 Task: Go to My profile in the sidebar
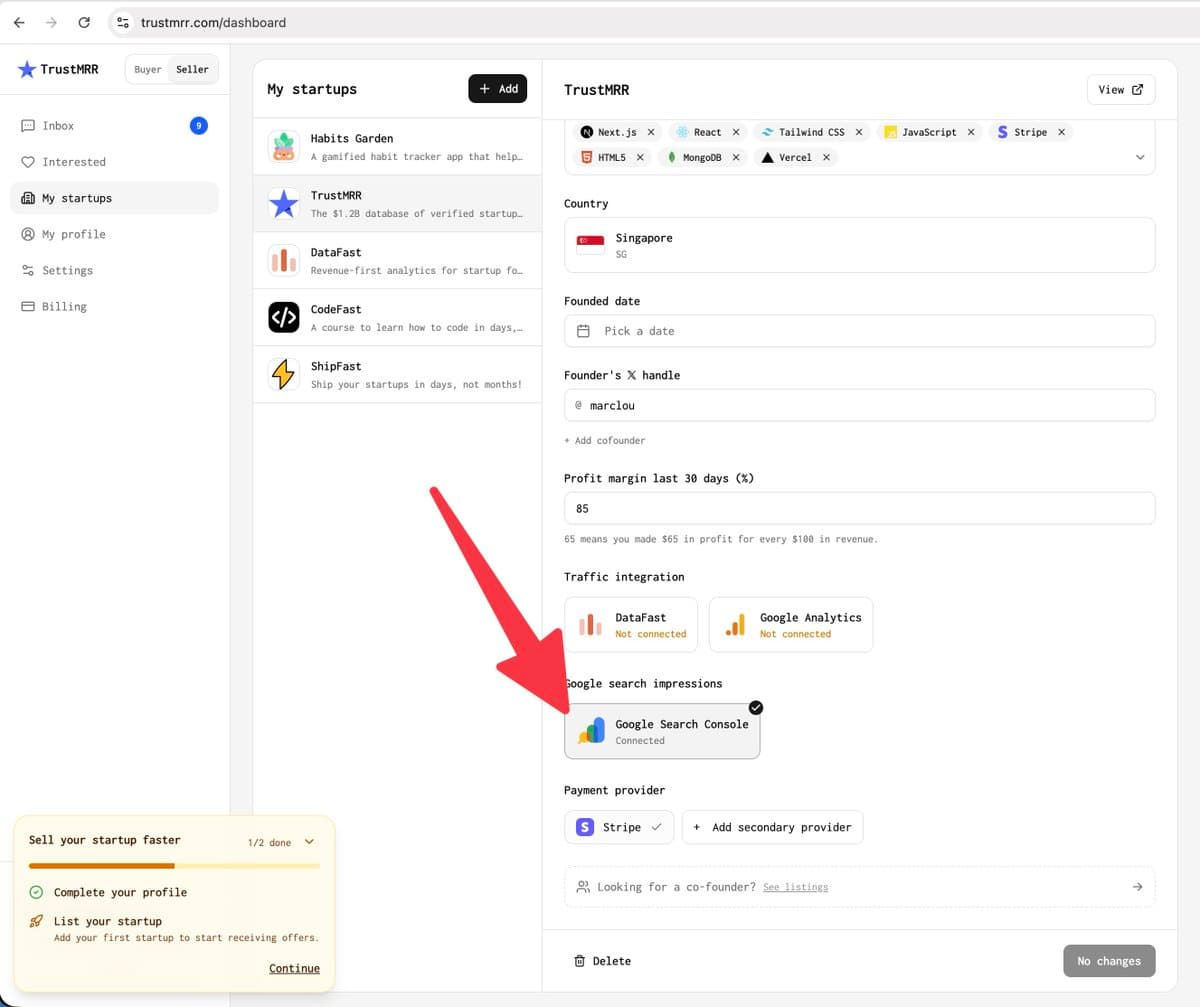114,234
